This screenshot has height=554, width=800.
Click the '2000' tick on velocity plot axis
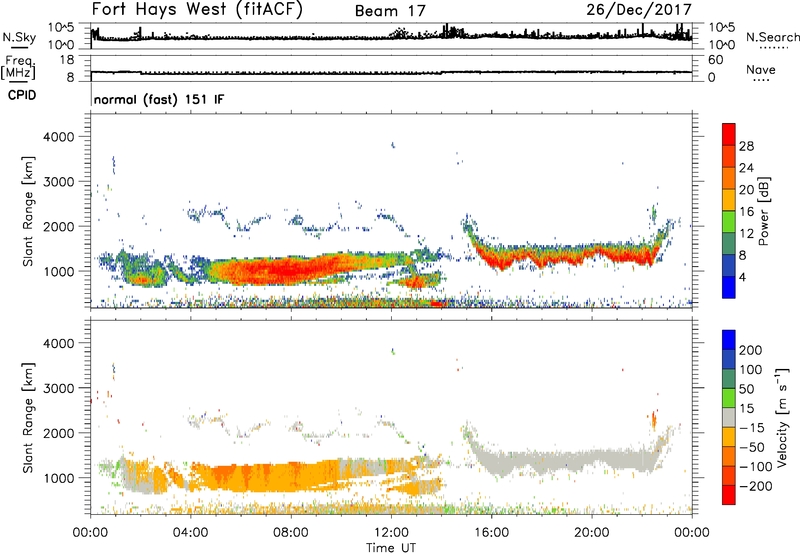coord(59,433)
